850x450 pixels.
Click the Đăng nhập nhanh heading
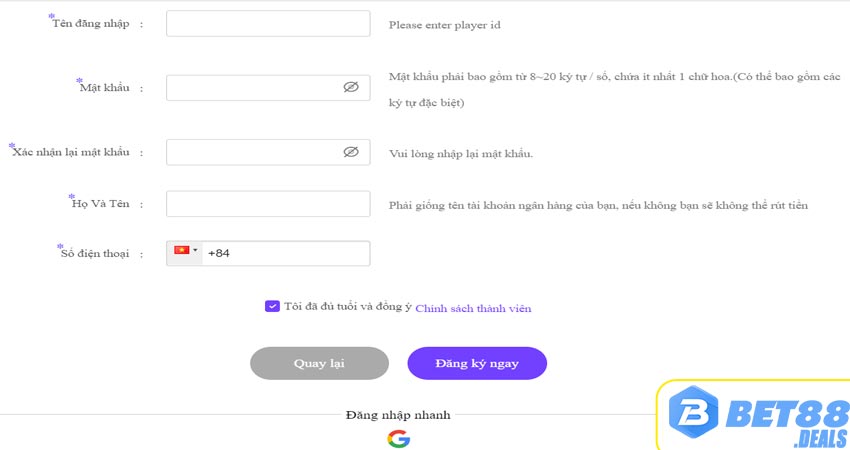pos(398,415)
